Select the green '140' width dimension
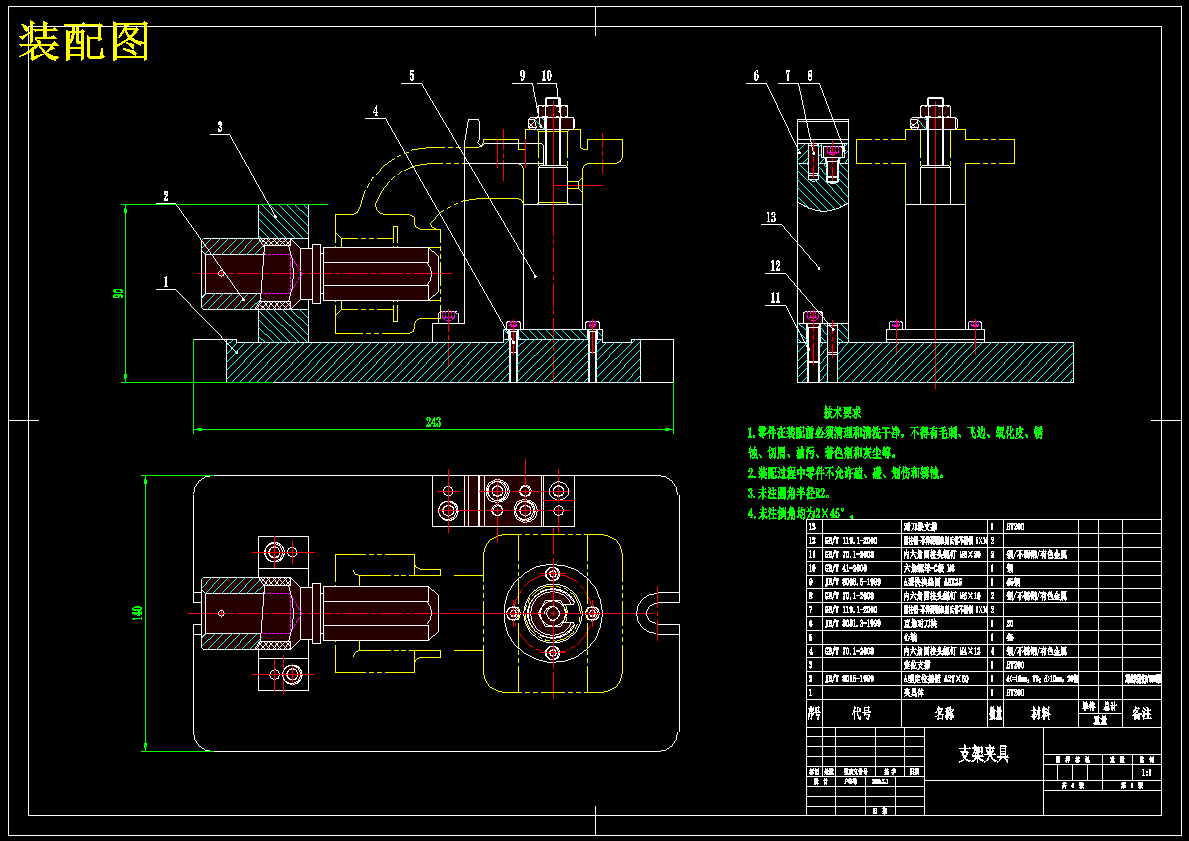 tap(138, 613)
